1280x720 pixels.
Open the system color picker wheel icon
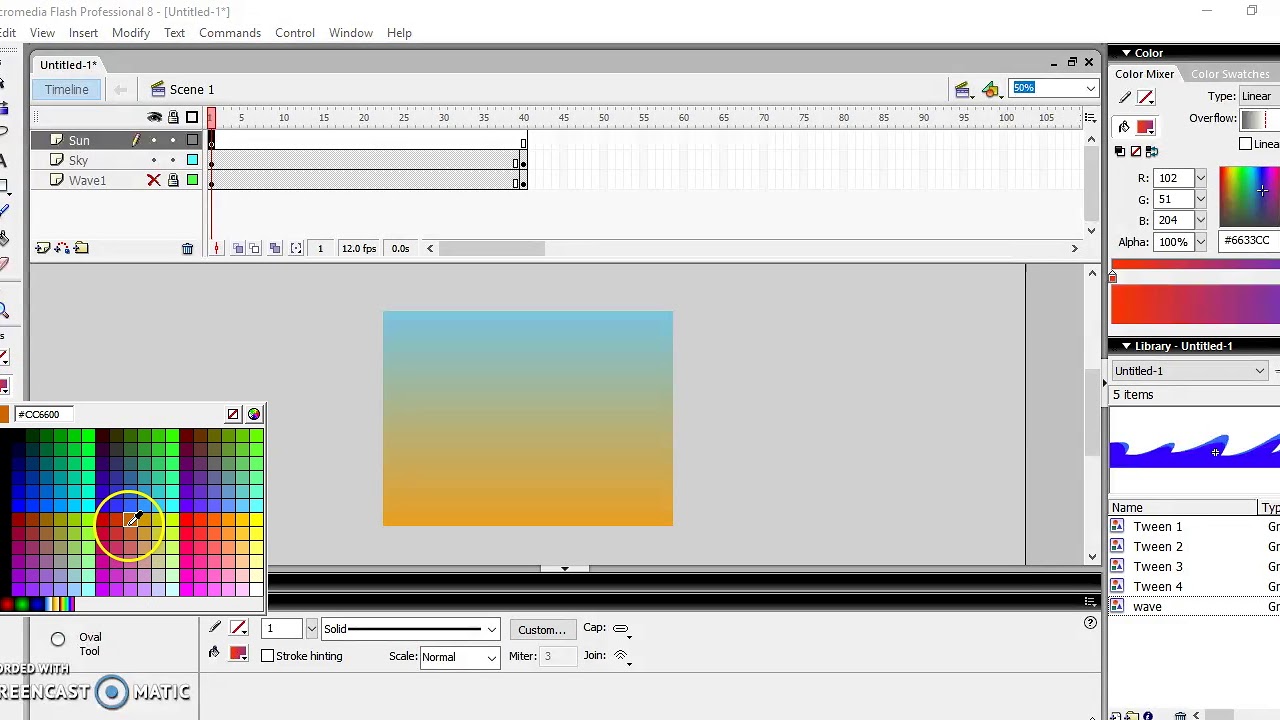[x=254, y=414]
